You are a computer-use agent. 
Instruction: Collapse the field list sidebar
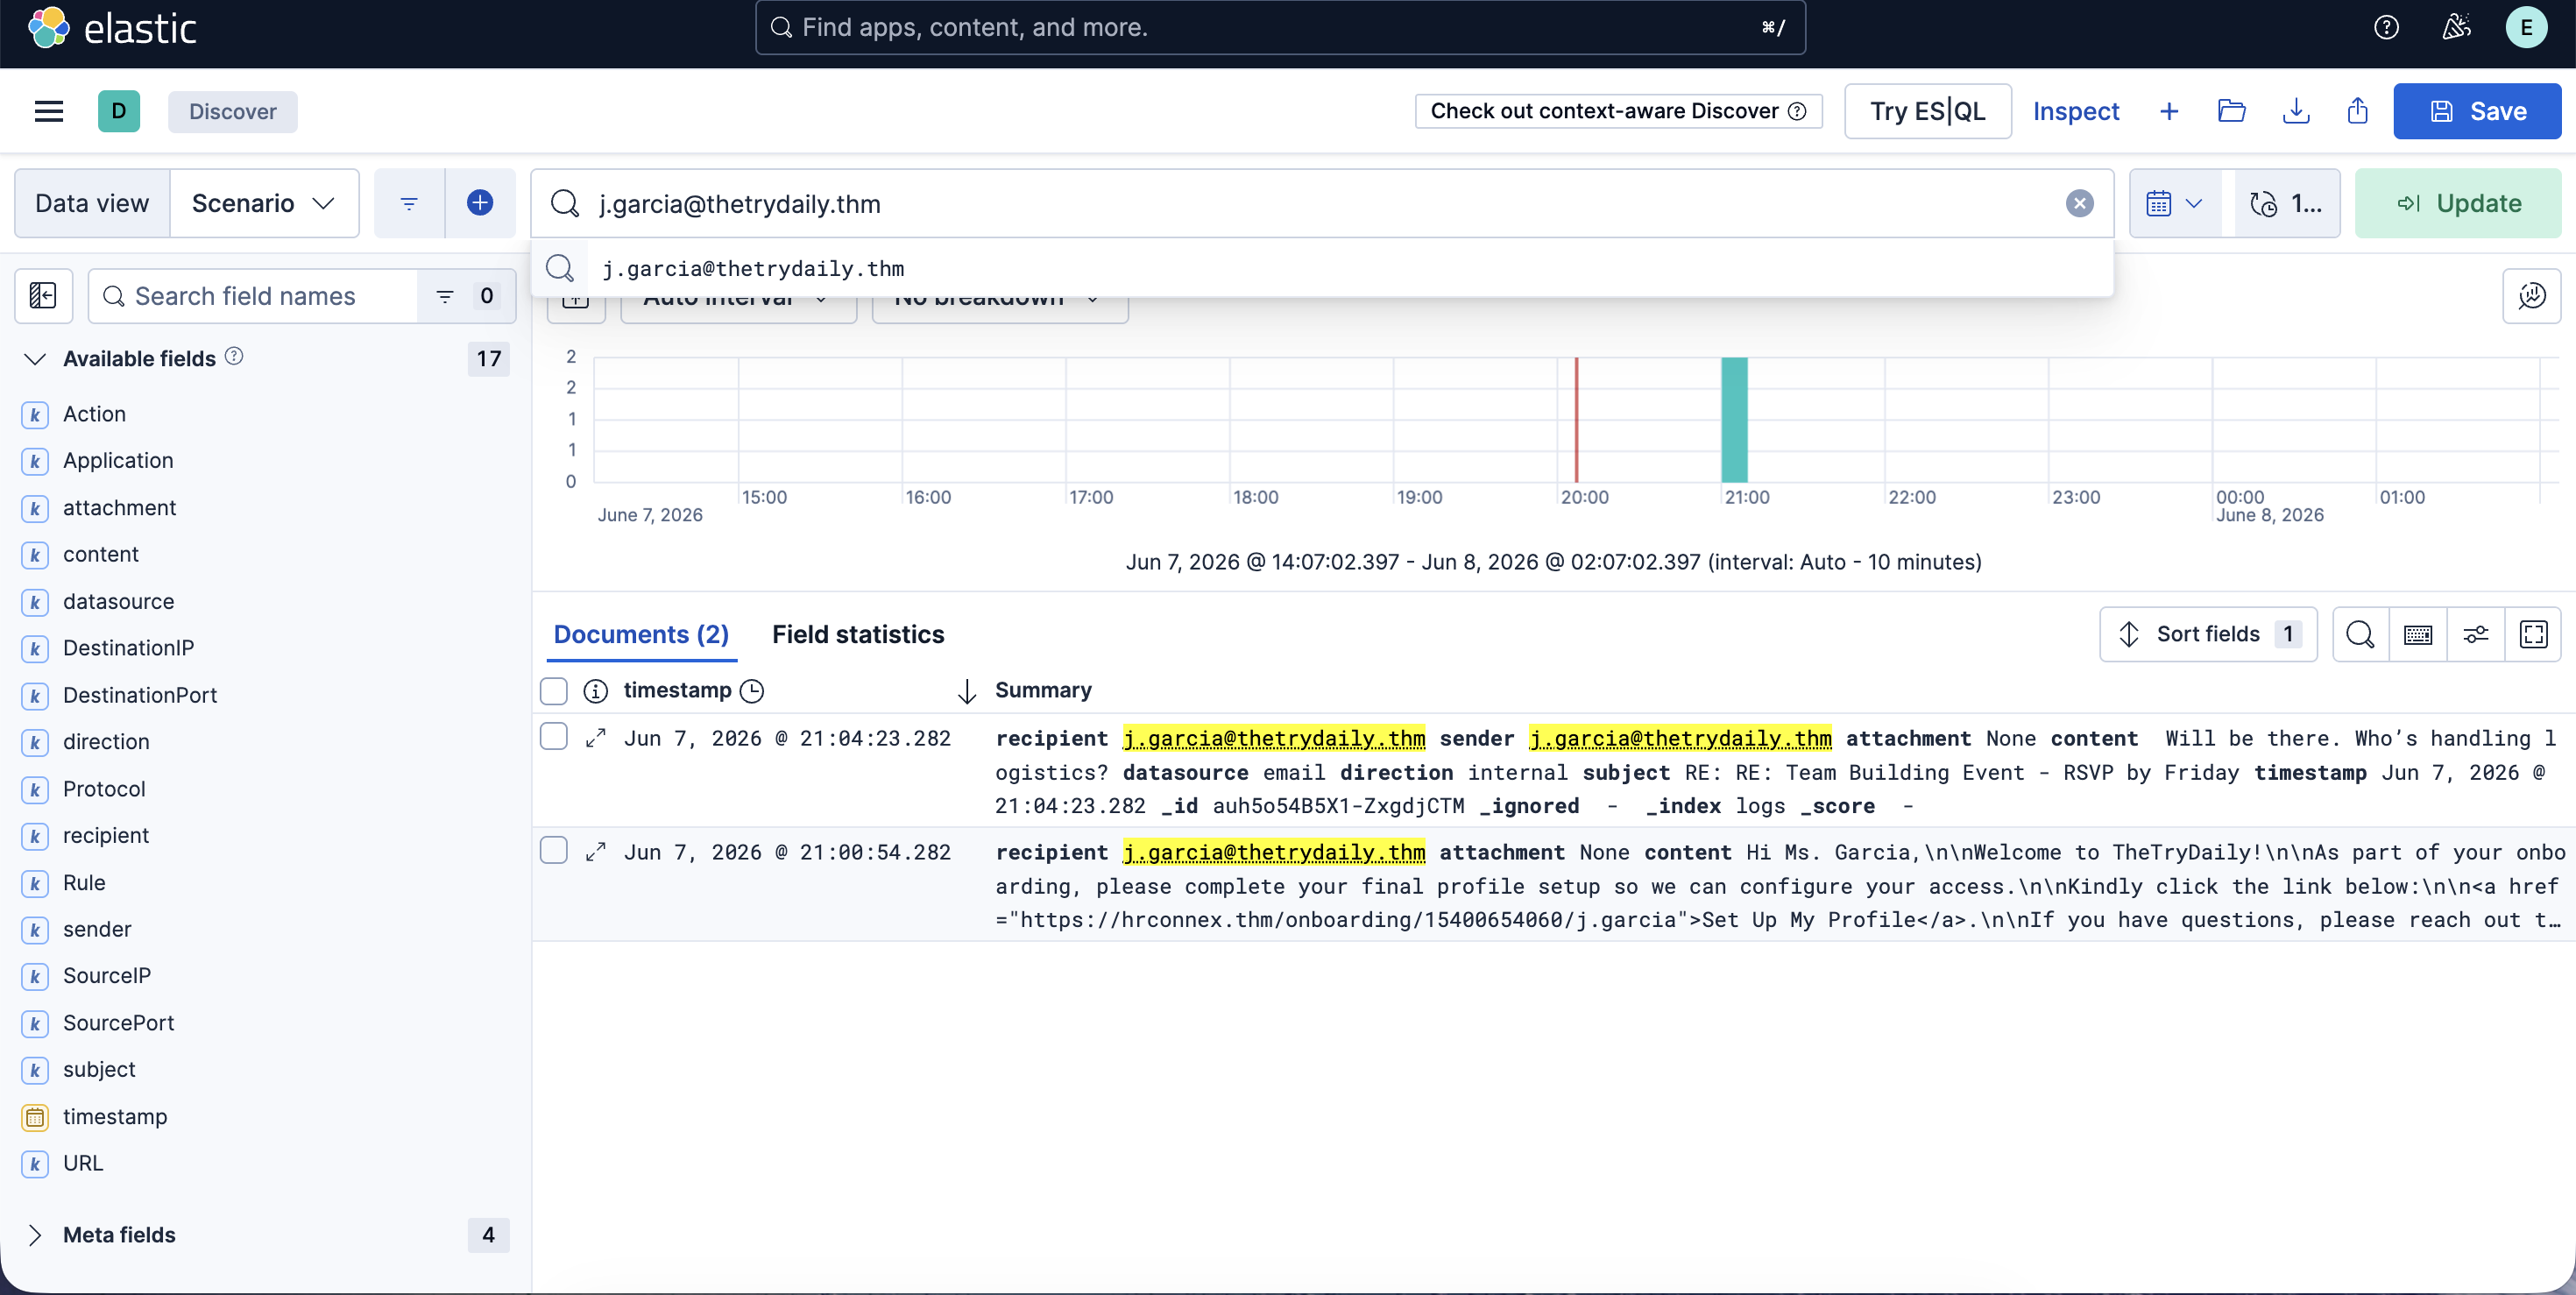(x=43, y=296)
